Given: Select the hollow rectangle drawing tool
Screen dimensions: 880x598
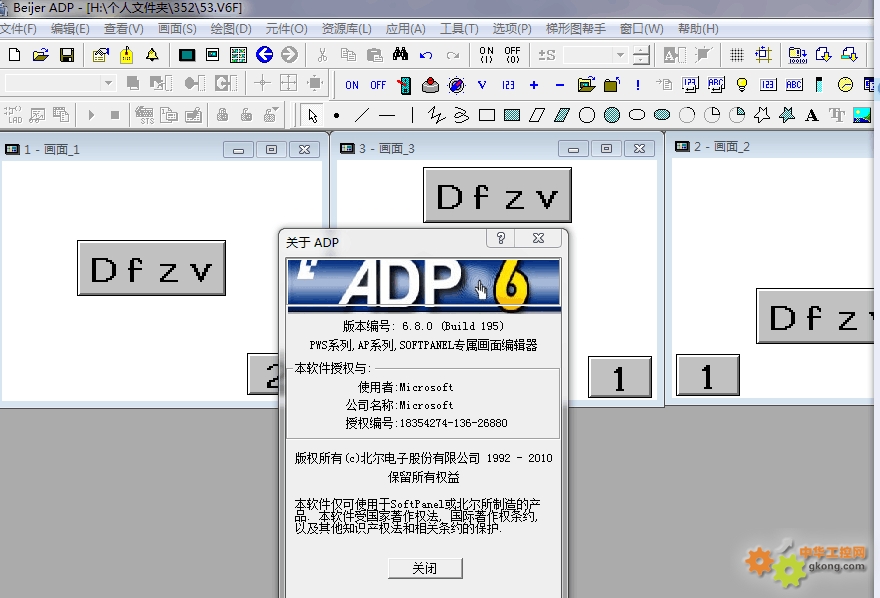Looking at the screenshot, I should click(487, 115).
